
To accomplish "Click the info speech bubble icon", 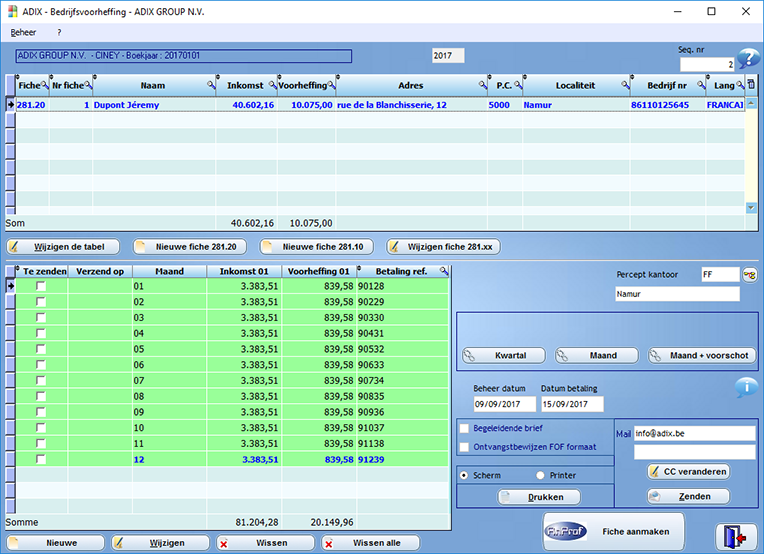I will pos(746,387).
